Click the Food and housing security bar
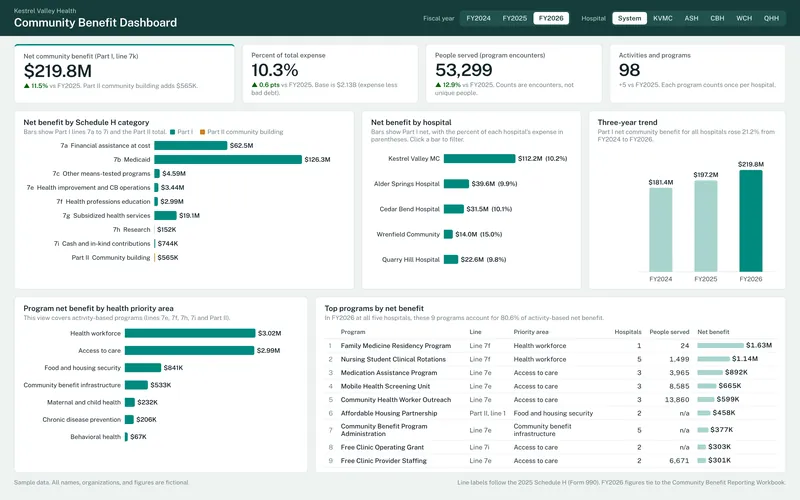The width and height of the screenshot is (800, 500). 143,368
